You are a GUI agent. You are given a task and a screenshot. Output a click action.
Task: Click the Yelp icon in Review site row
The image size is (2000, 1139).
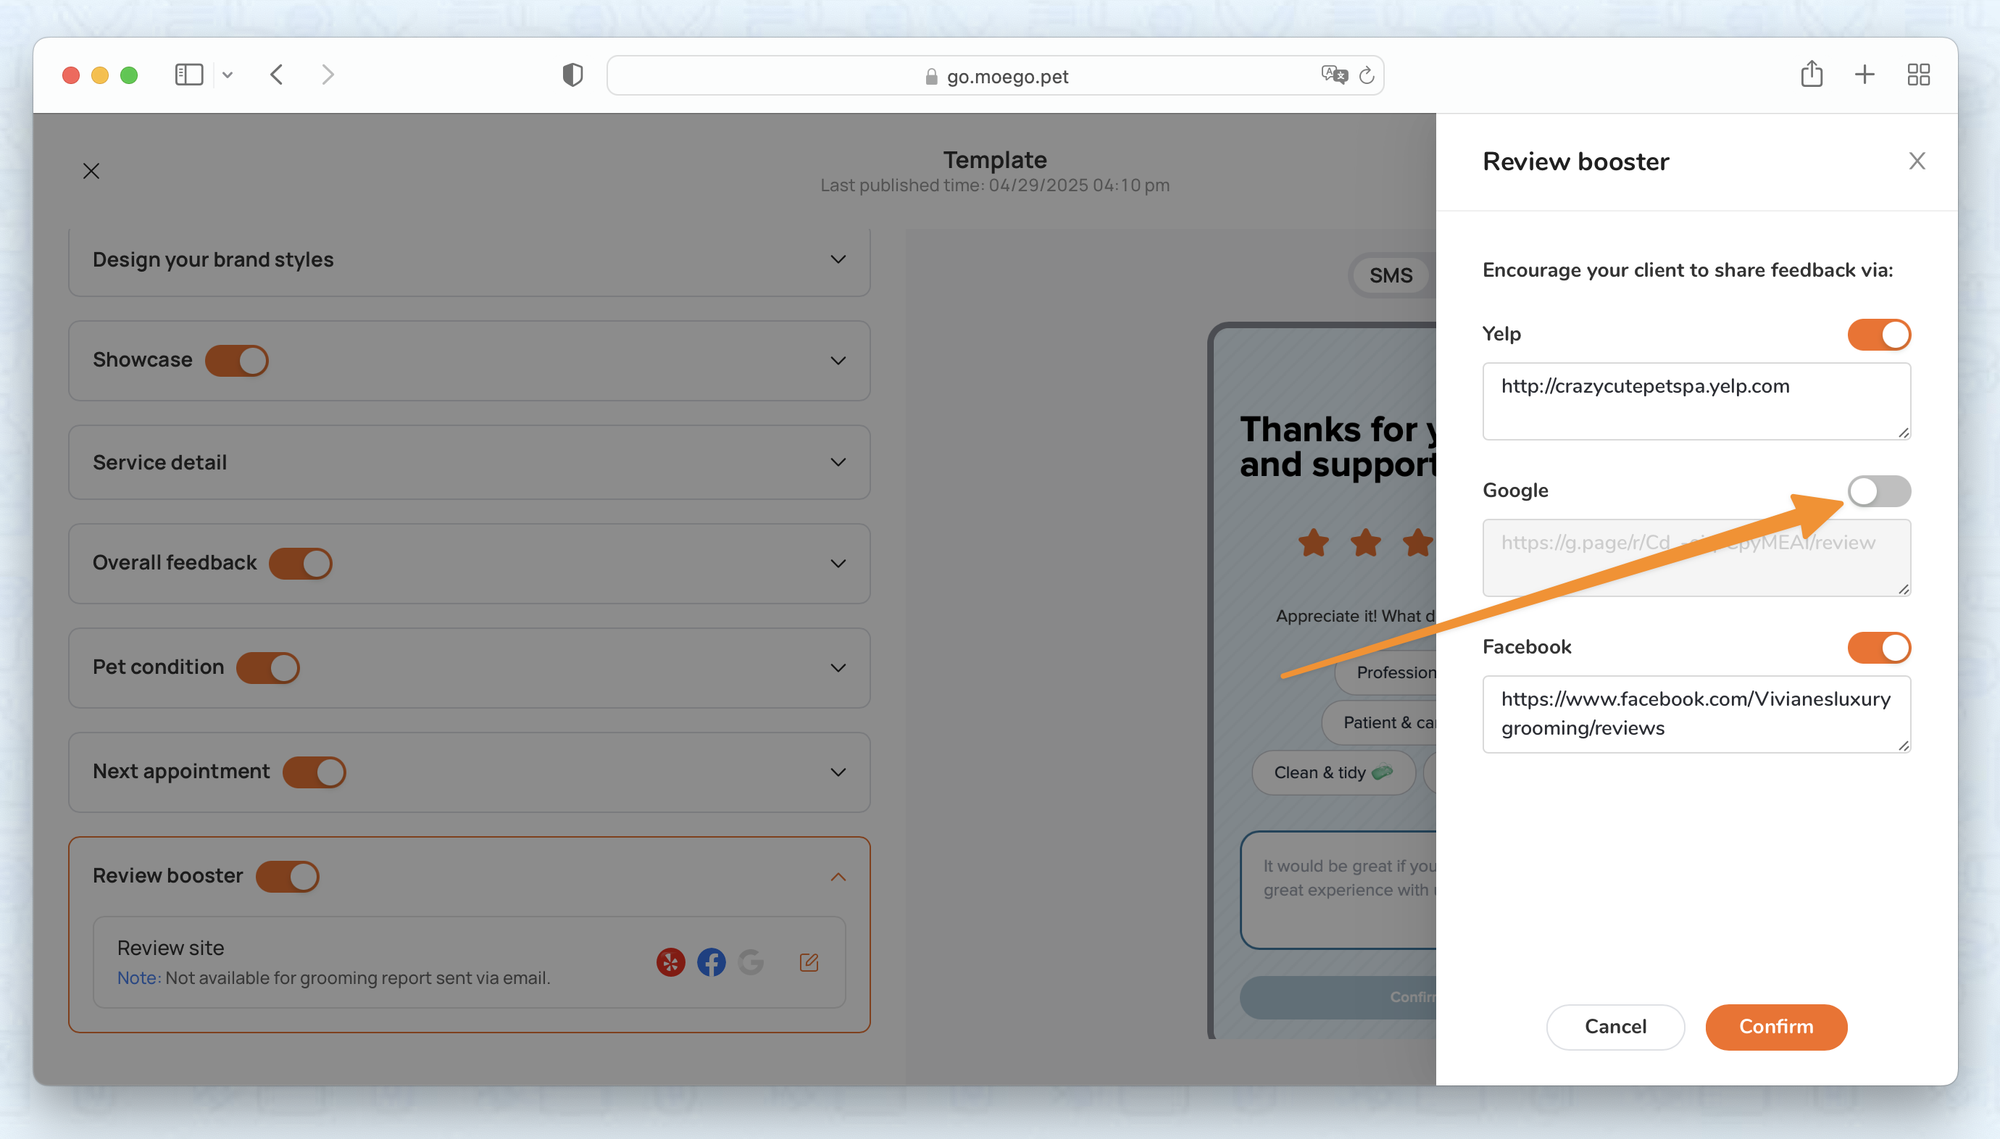point(671,962)
